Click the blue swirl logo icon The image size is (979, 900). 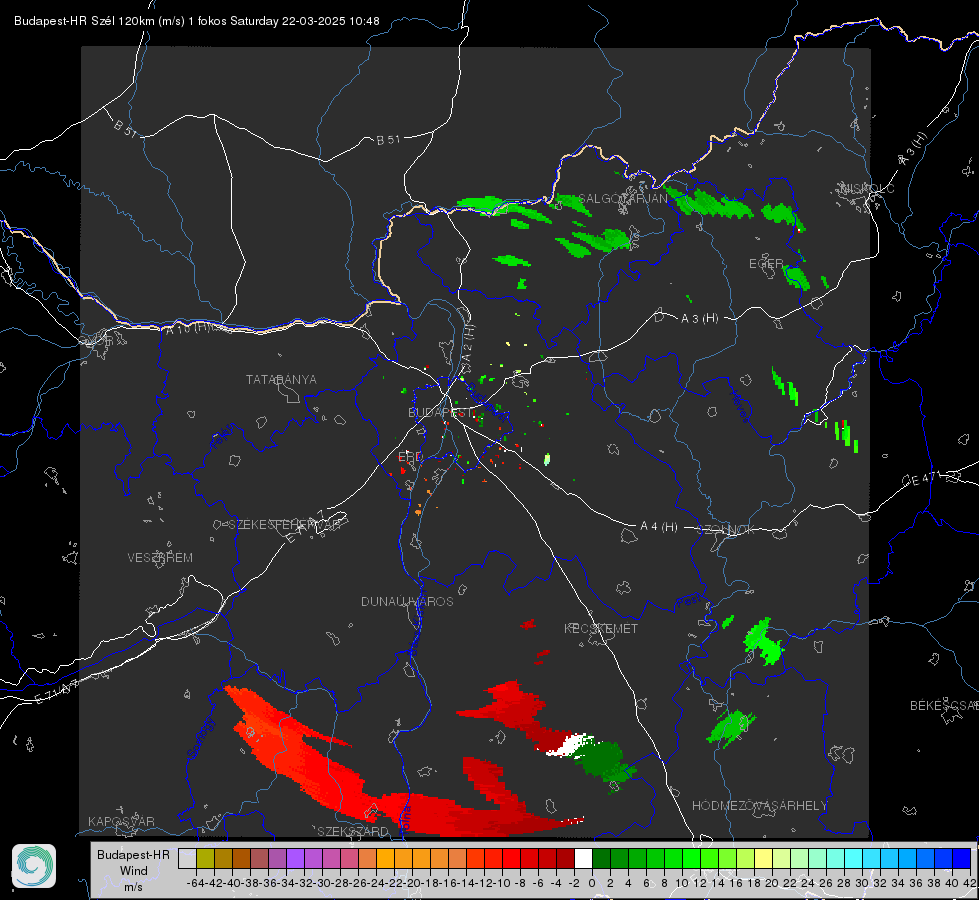coord(34,866)
